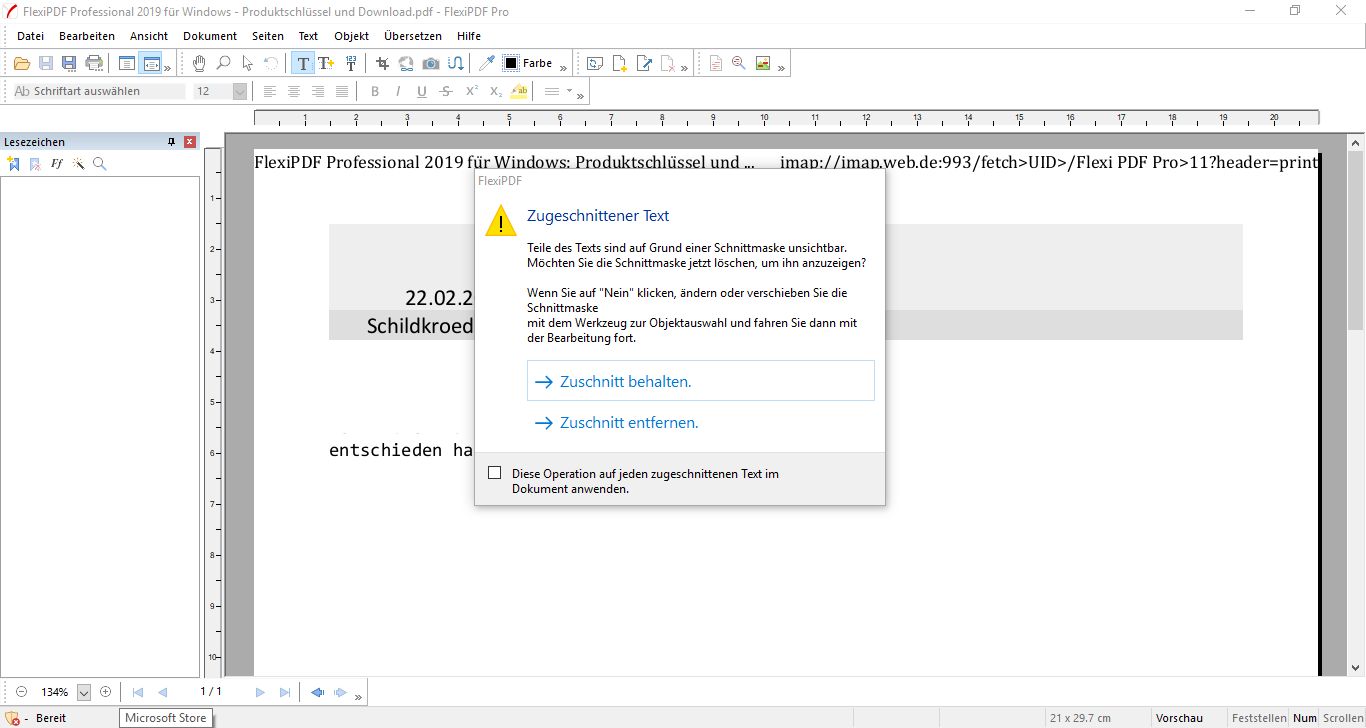Open the zoom level dropdown

click(84, 692)
